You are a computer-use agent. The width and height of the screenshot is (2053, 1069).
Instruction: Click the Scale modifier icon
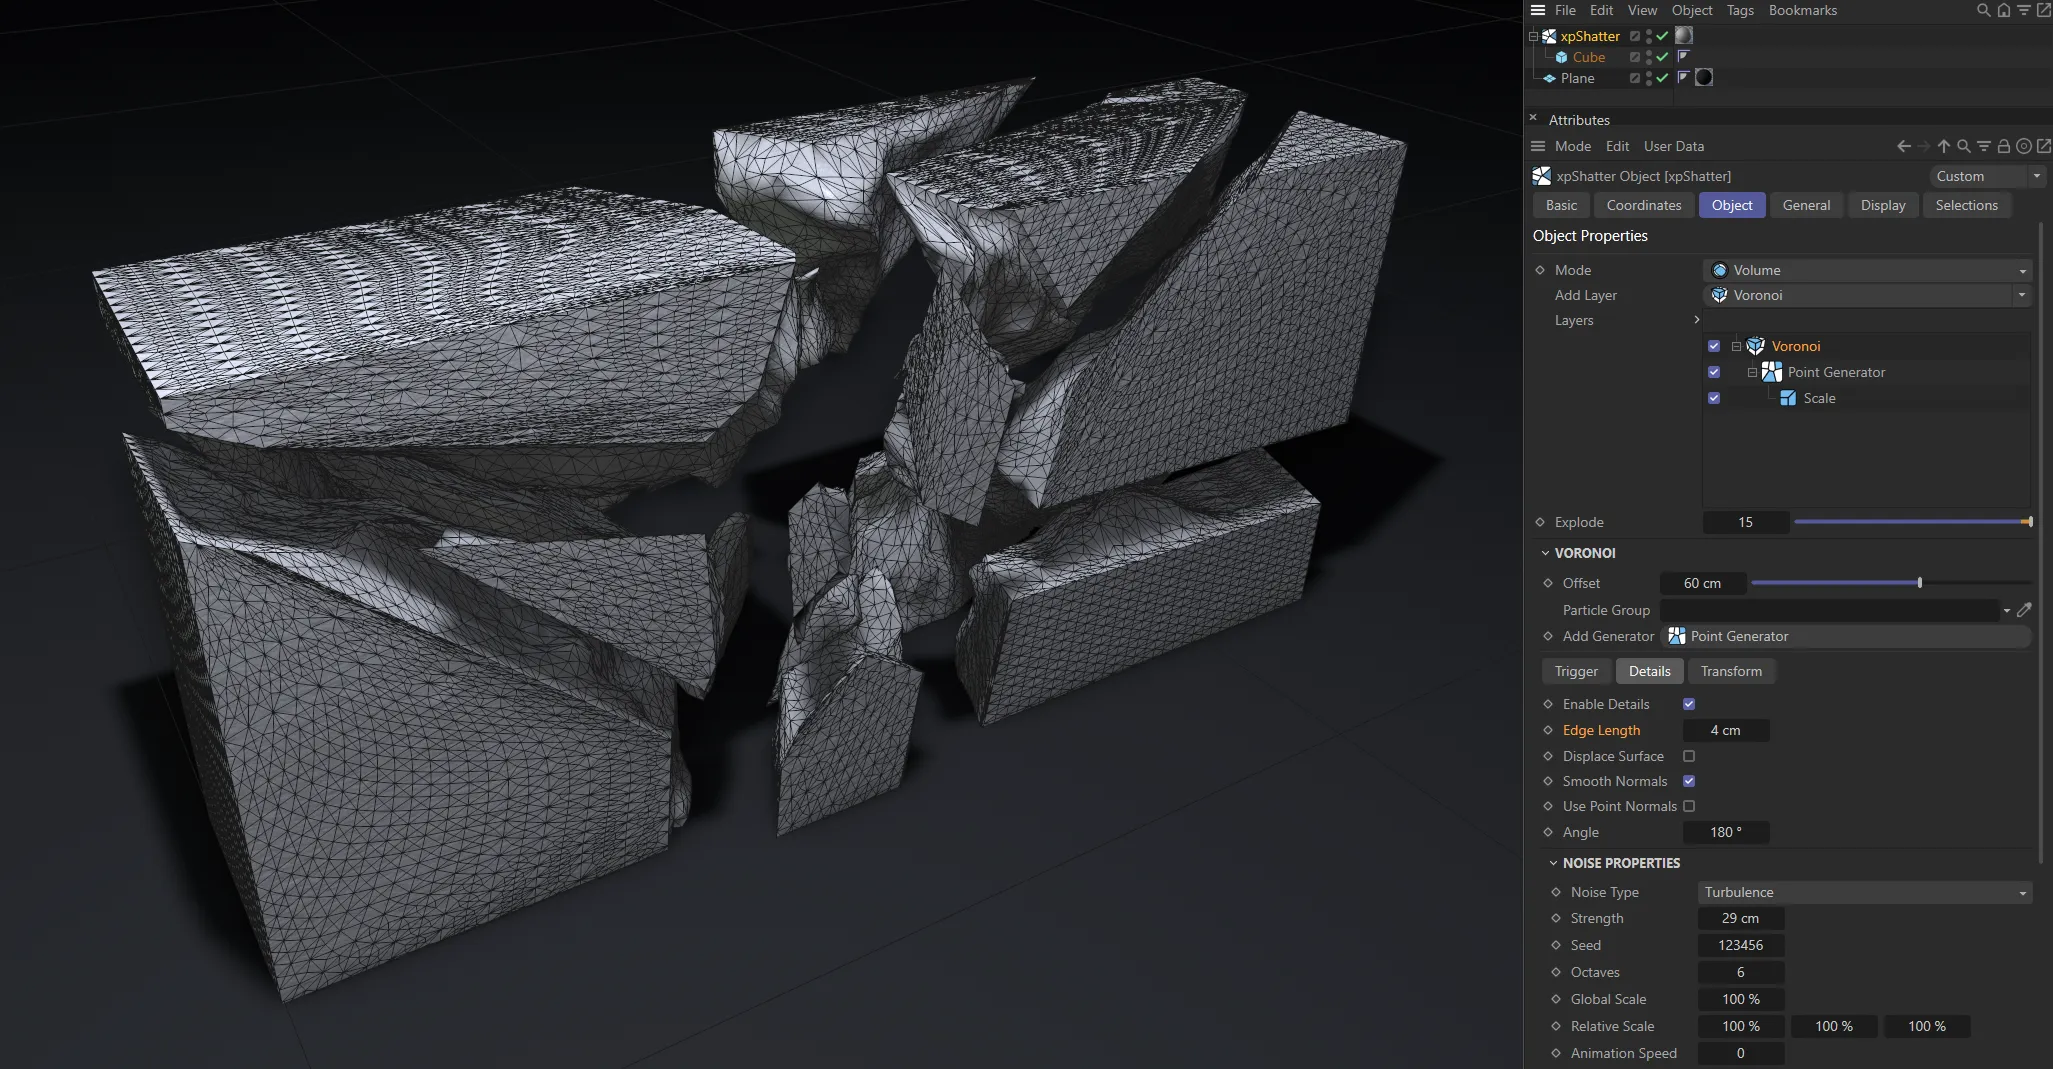pos(1786,398)
